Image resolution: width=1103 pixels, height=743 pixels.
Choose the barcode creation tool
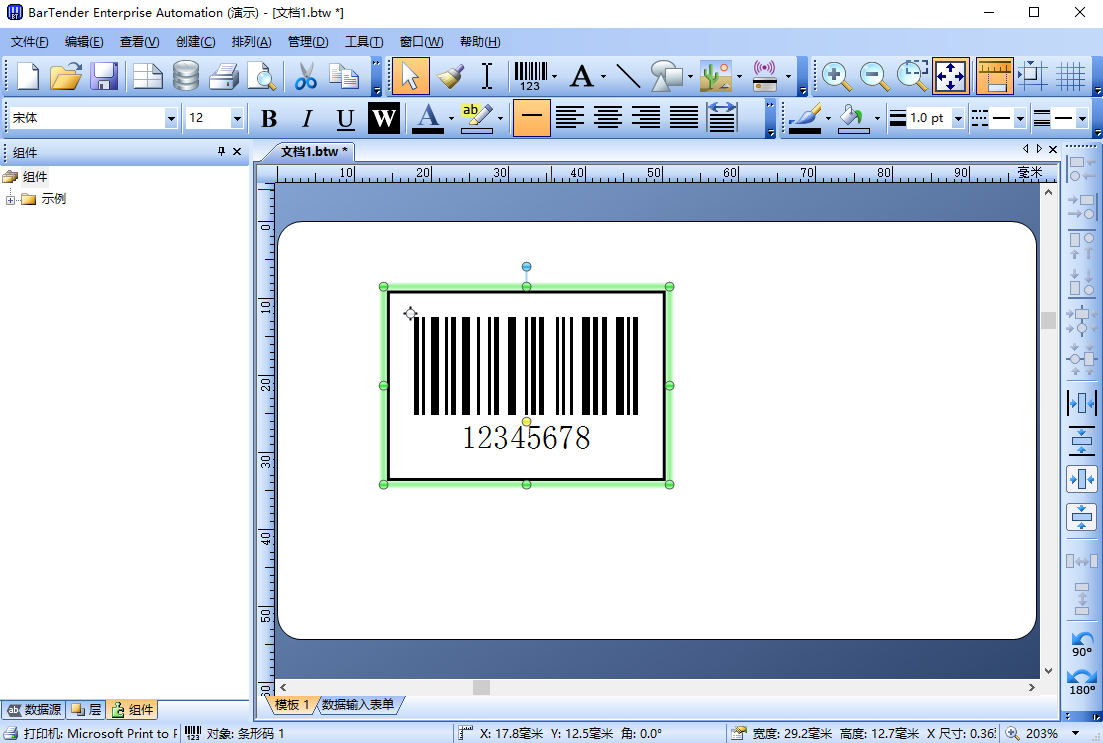[x=530, y=76]
